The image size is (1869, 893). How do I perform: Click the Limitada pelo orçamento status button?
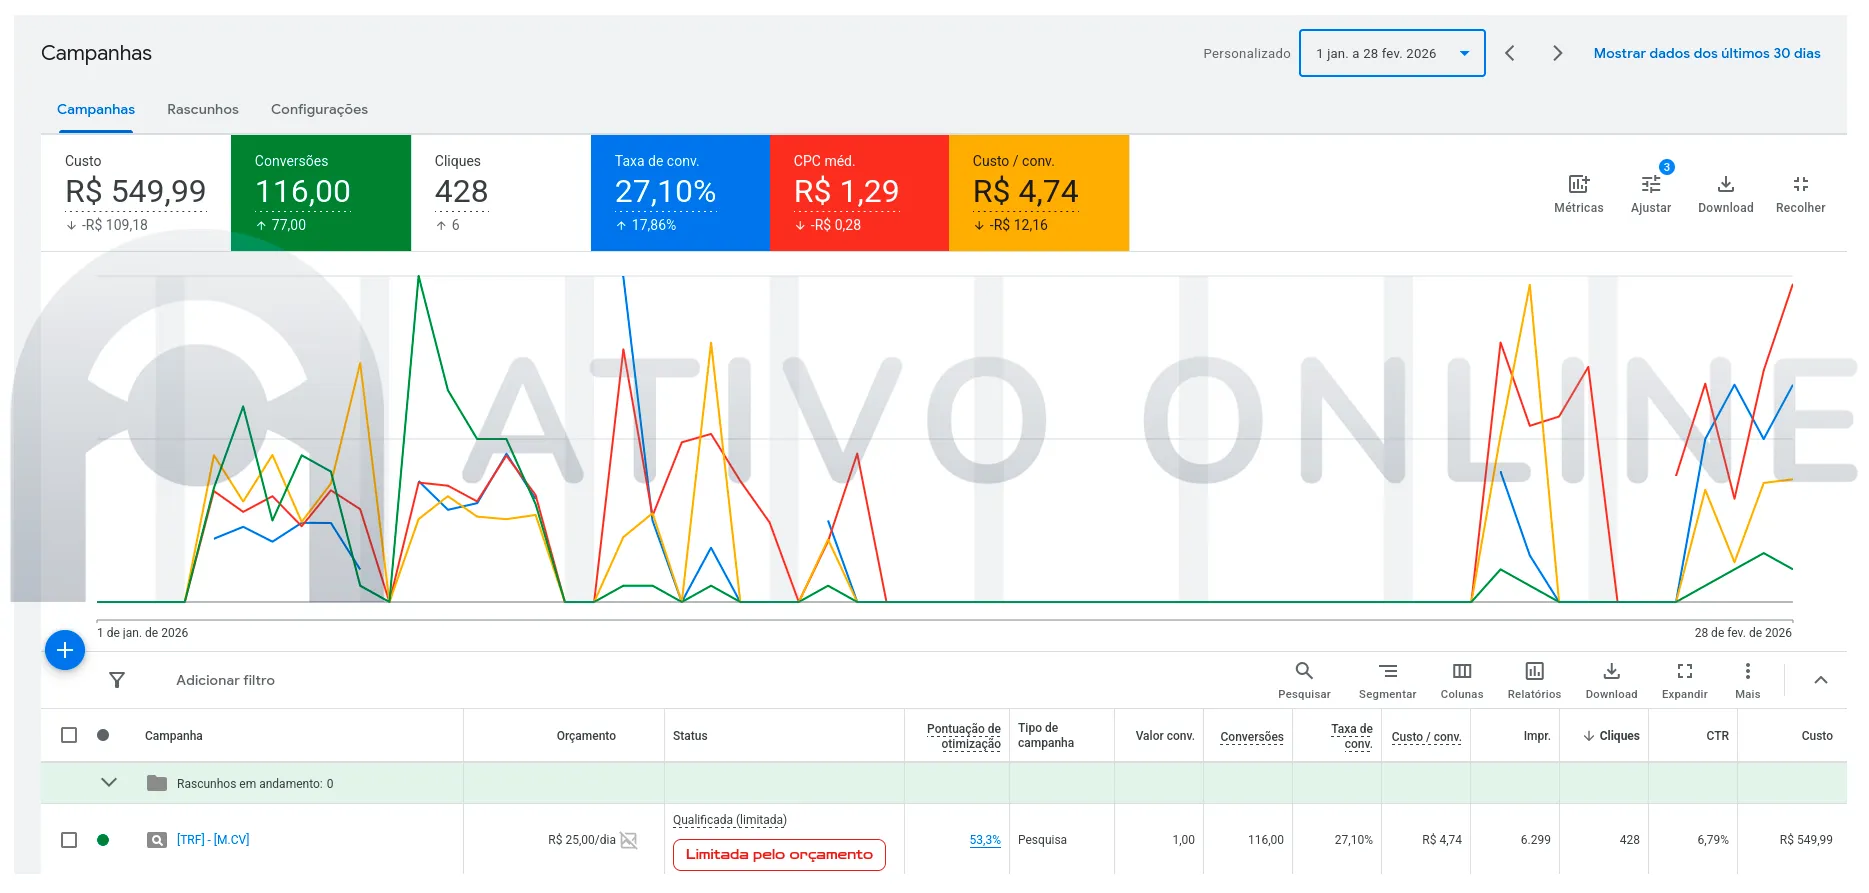[779, 855]
